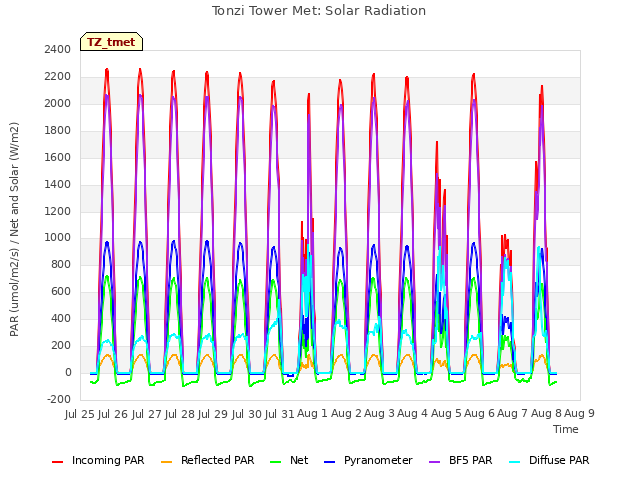Click the Aug 3 x-axis date label
This screenshot has height=480, width=640.
point(379,413)
